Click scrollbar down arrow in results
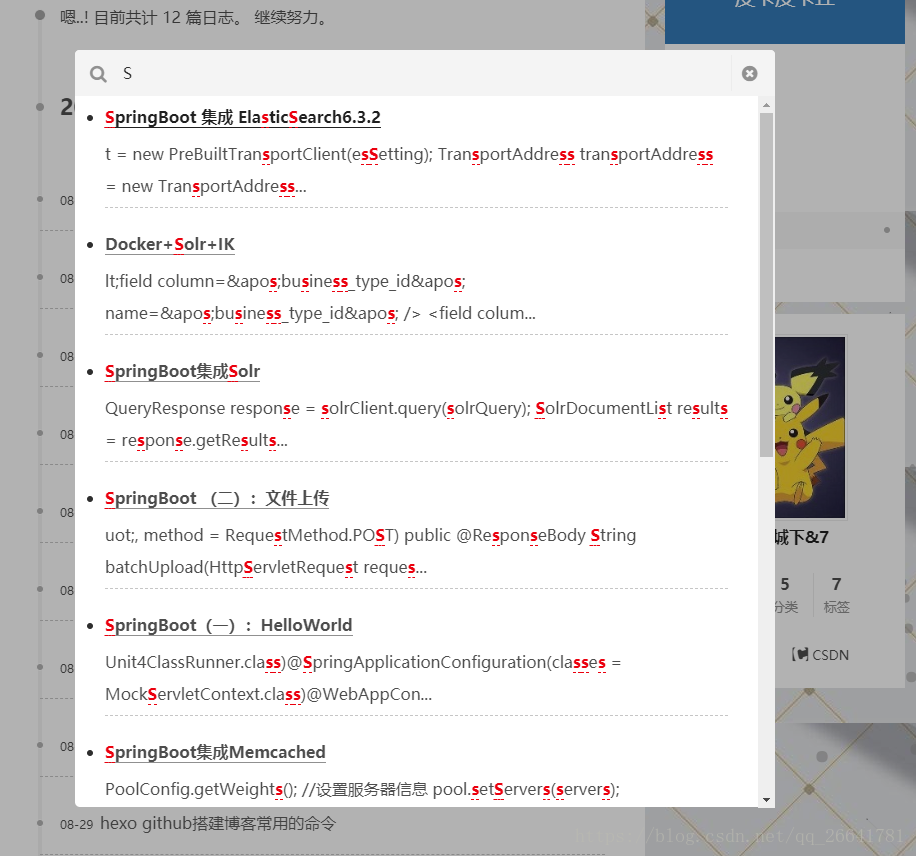The height and width of the screenshot is (856, 916). (766, 800)
